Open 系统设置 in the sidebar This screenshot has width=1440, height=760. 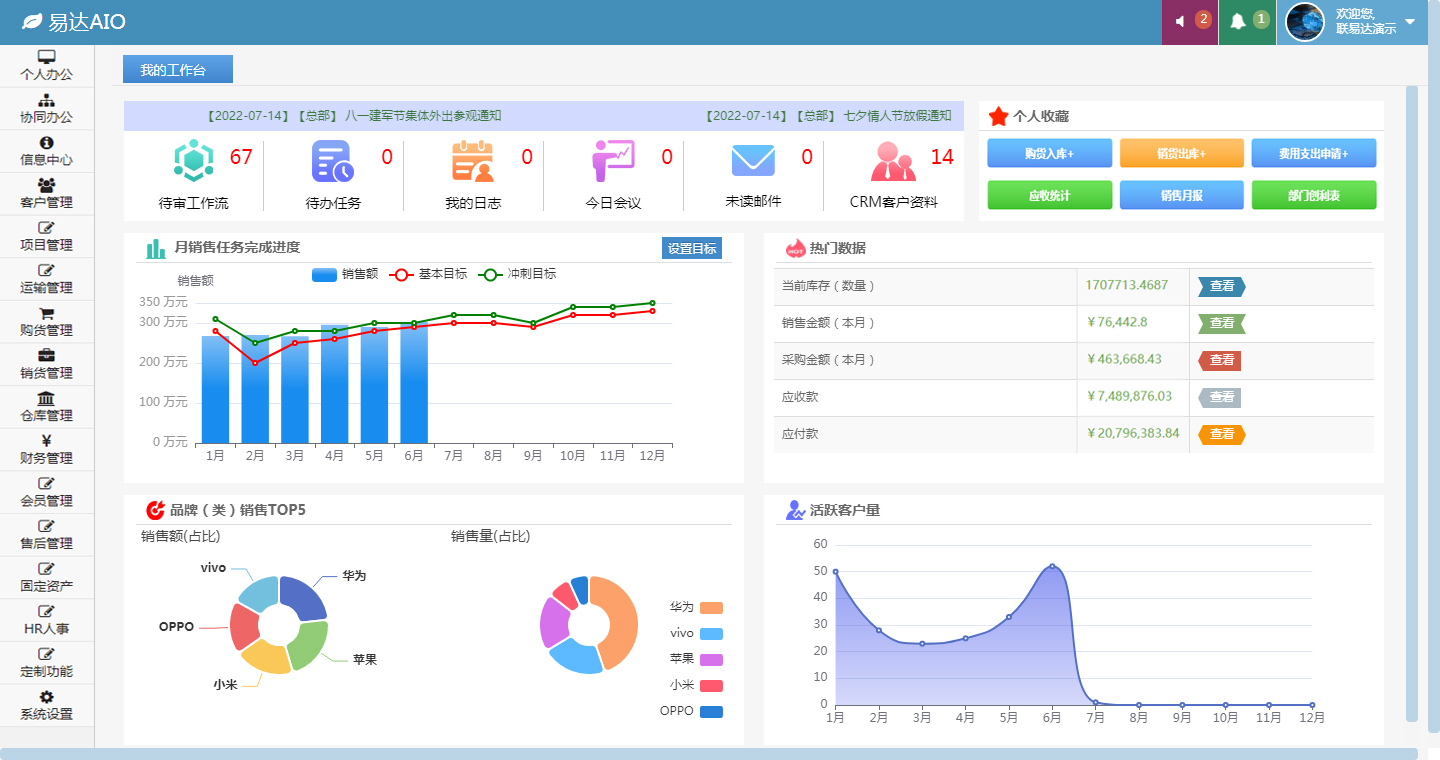47,705
